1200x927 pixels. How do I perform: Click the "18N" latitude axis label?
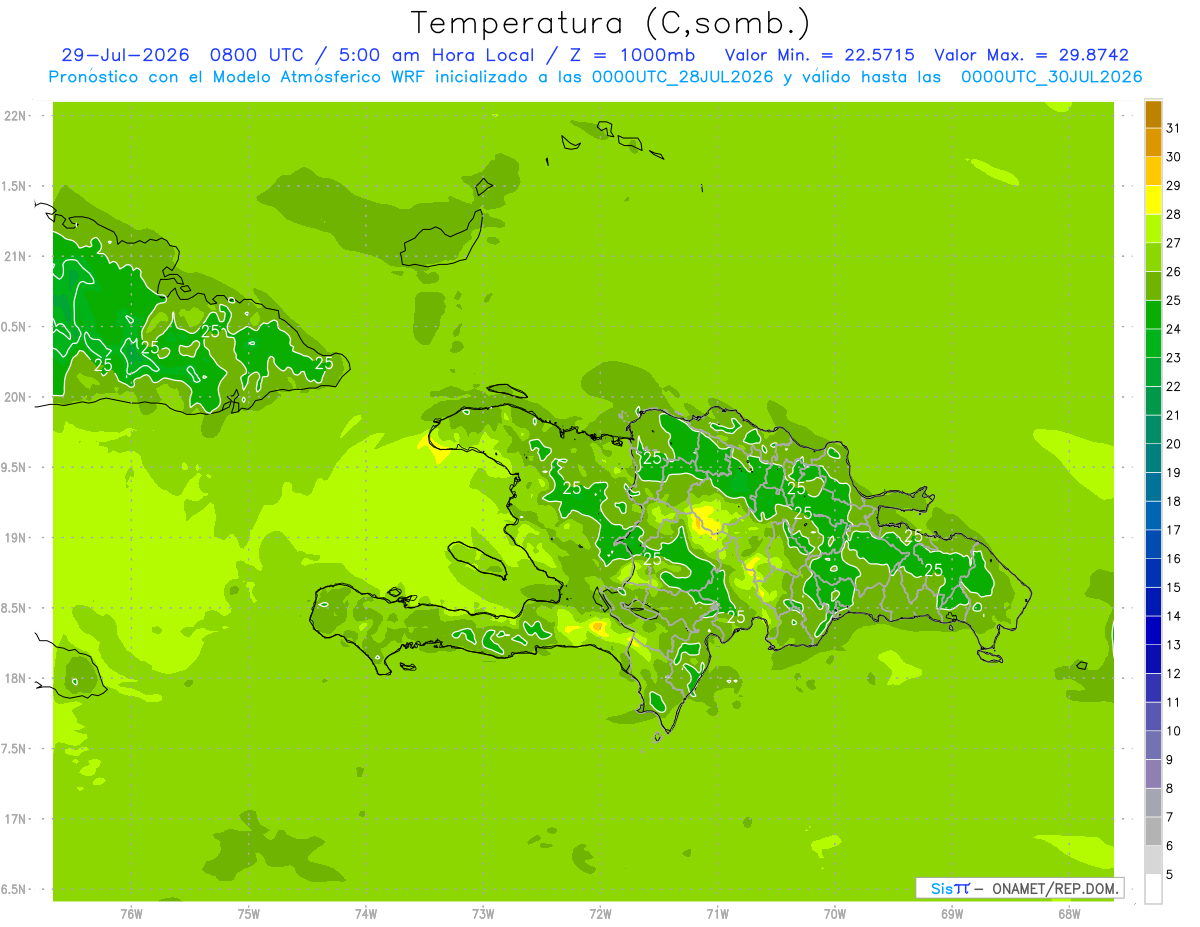coord(14,678)
